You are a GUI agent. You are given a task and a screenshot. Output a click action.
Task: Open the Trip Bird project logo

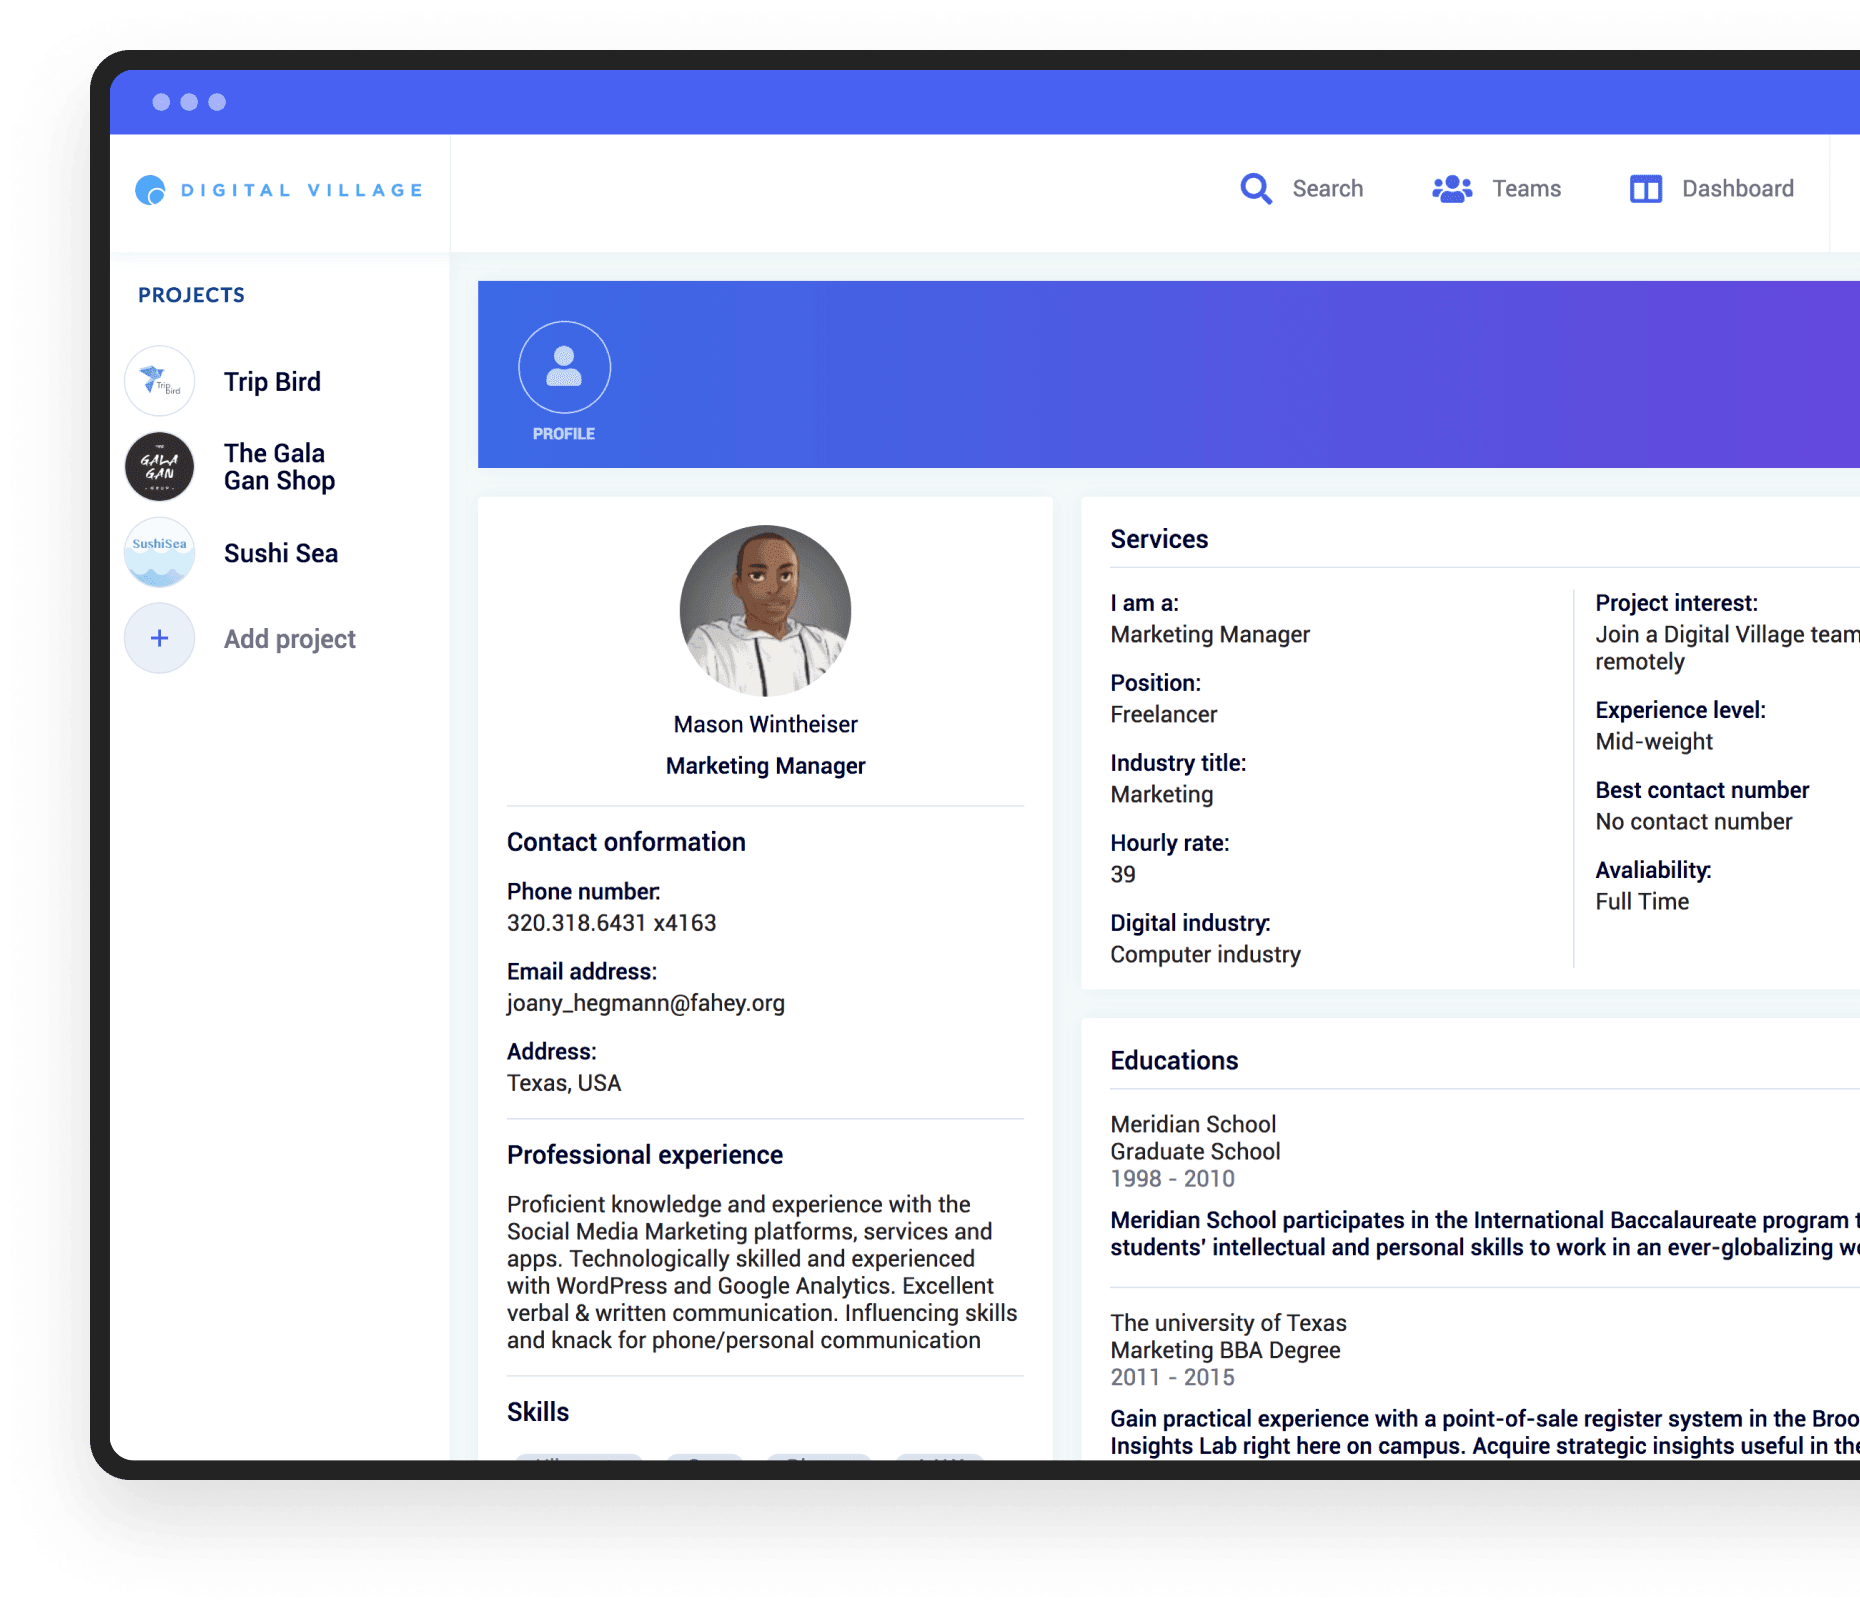point(159,381)
